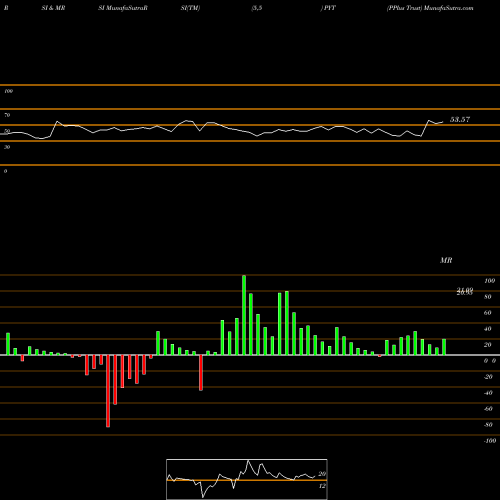Click the overlapping 21.09 value label near MR axis
Image resolution: width=500 pixels, height=500 pixels.
tap(465, 290)
